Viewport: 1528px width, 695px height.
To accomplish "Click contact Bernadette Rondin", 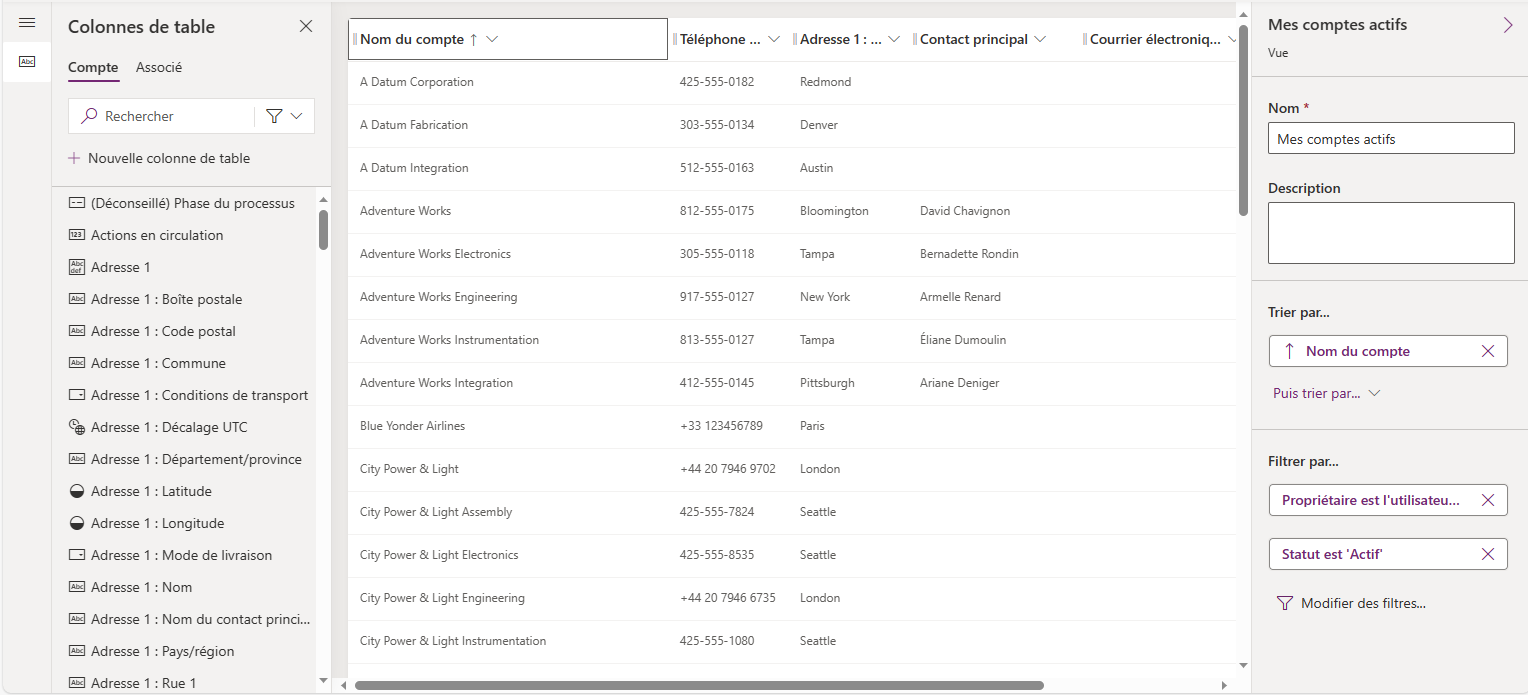I will click(969, 254).
